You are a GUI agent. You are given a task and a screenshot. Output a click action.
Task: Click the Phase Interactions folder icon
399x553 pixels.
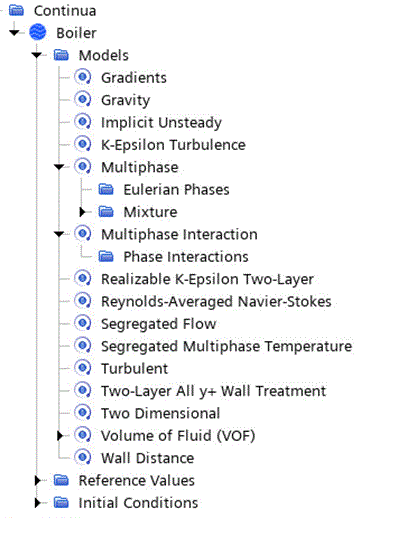106,256
